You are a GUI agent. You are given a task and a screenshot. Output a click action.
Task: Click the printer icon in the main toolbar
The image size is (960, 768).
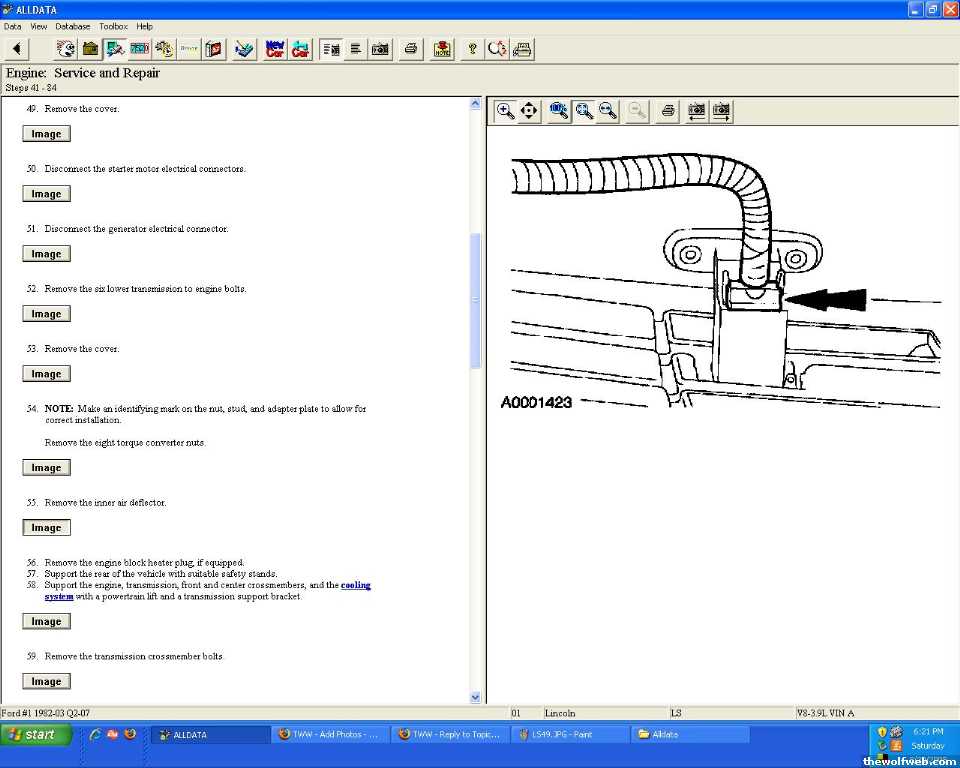[410, 48]
